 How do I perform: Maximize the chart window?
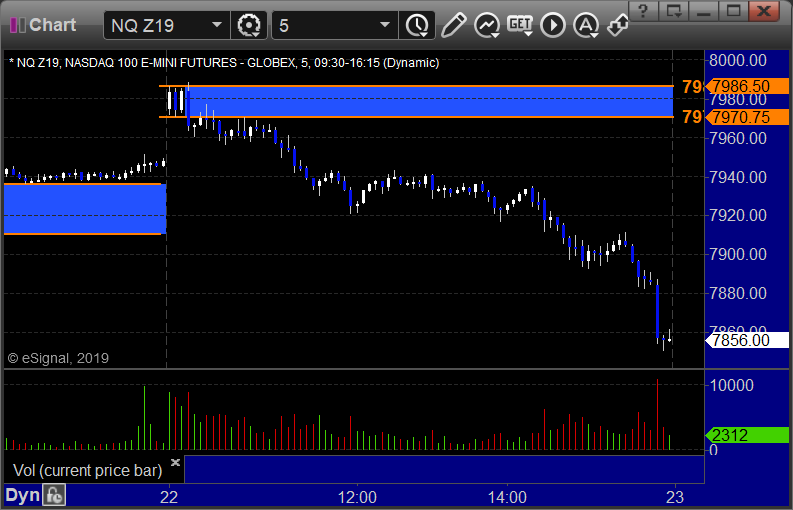733,10
